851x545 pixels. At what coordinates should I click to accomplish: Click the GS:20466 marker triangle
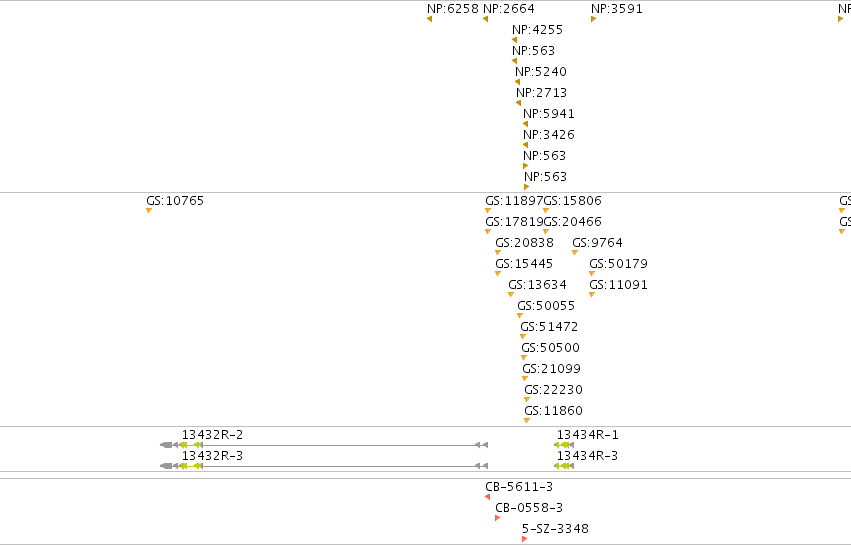pos(546,232)
